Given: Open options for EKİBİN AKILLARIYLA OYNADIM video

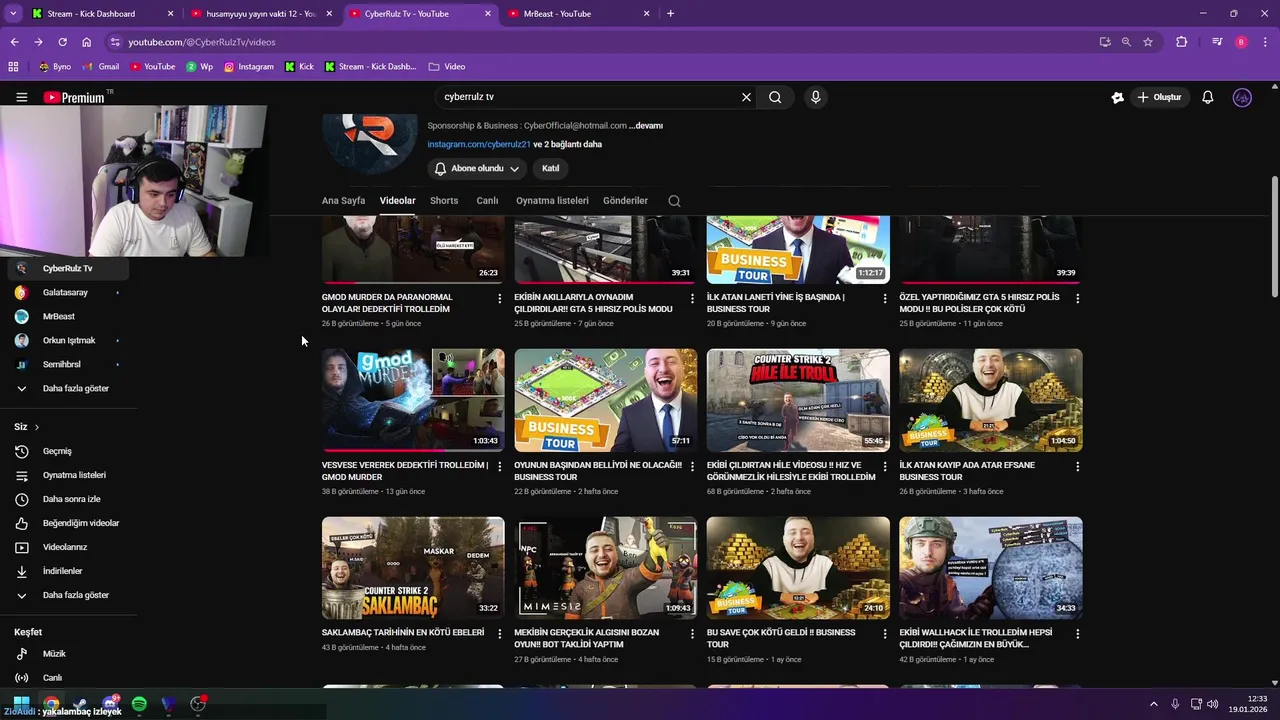Looking at the screenshot, I should [x=692, y=298].
